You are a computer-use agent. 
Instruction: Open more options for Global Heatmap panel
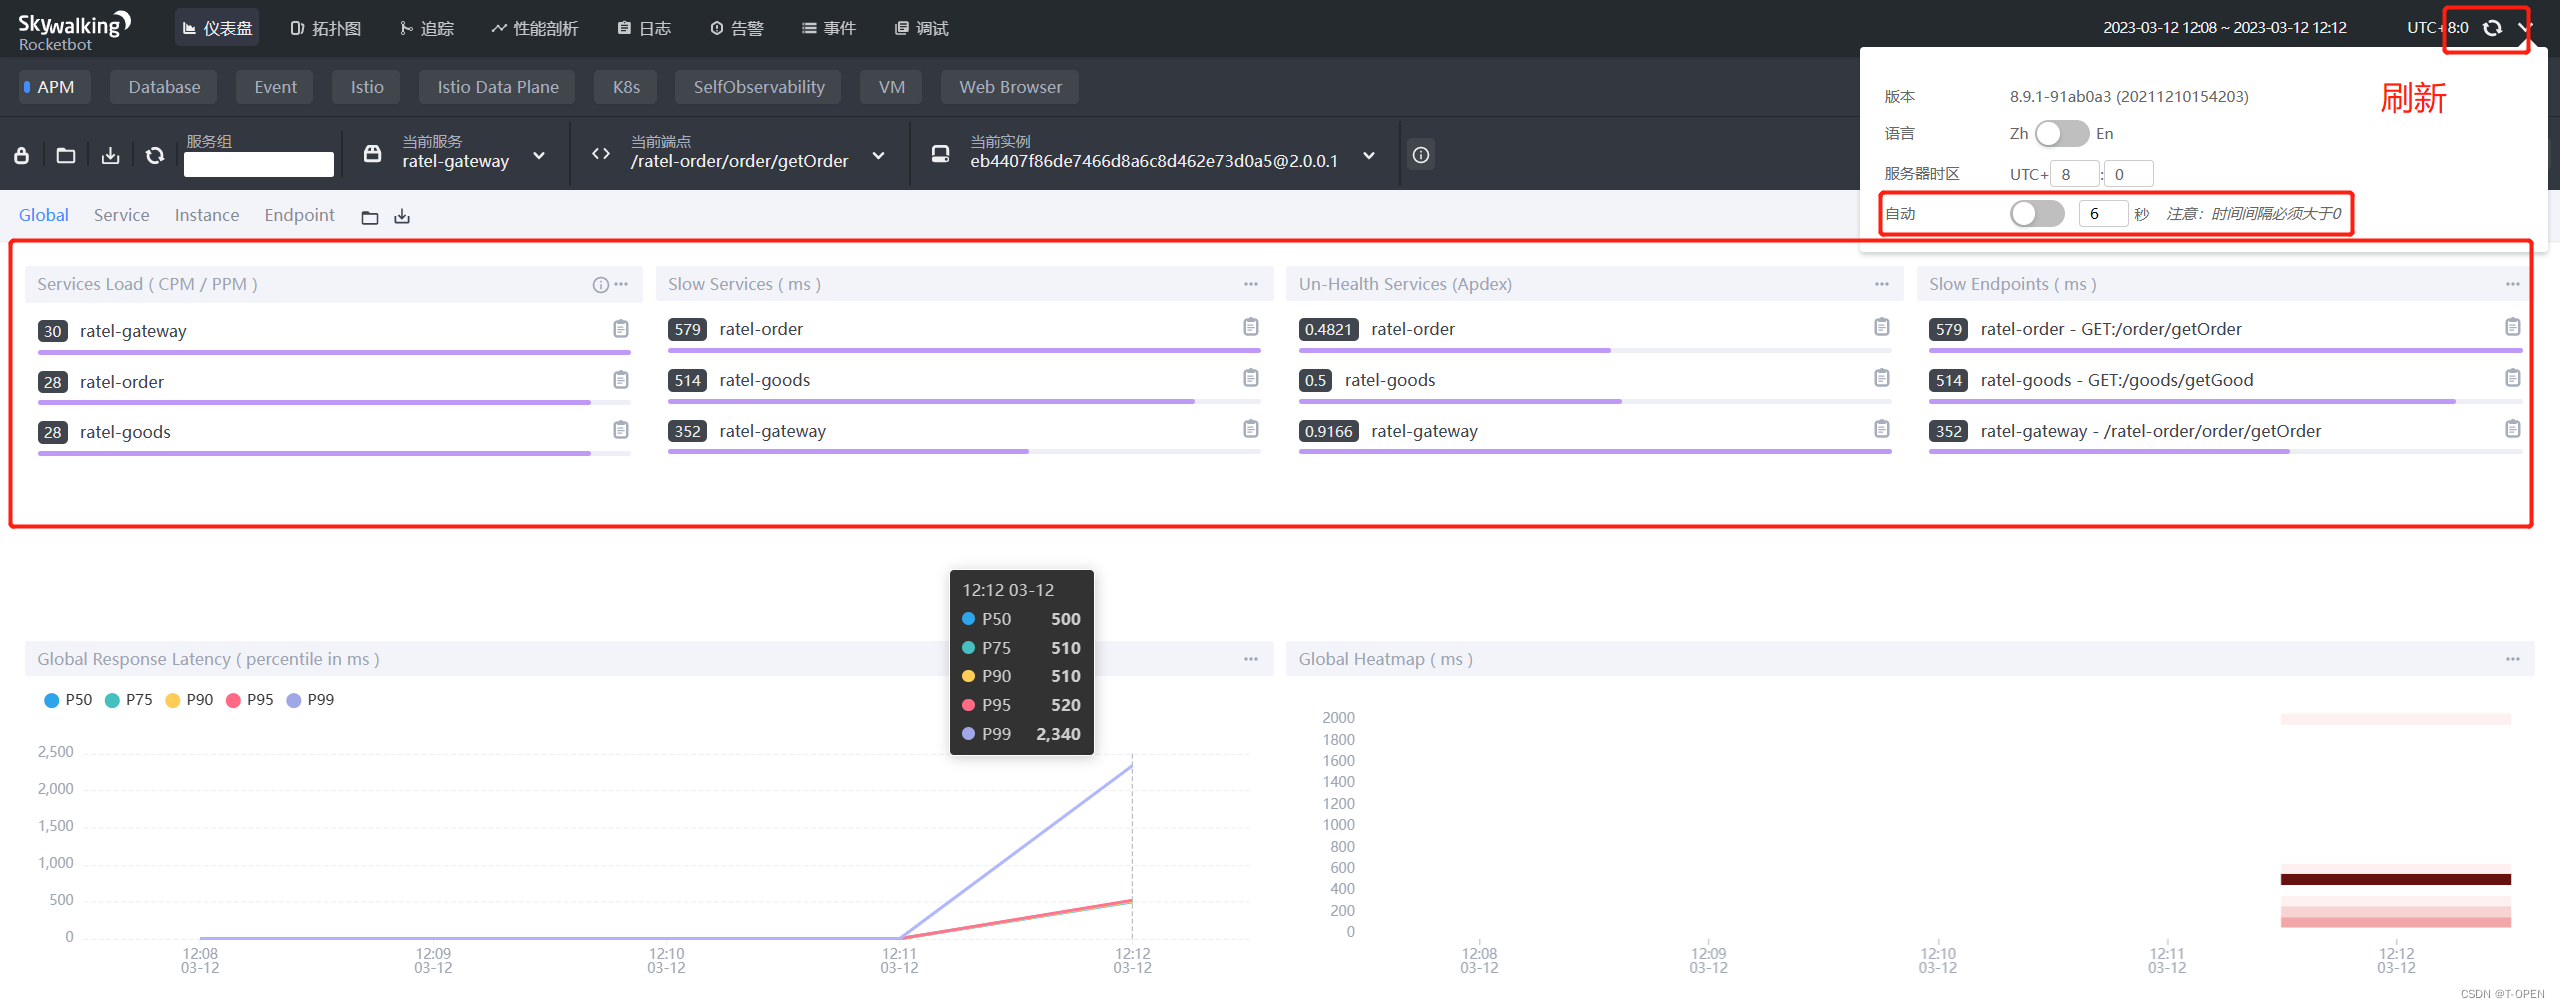click(x=2513, y=659)
